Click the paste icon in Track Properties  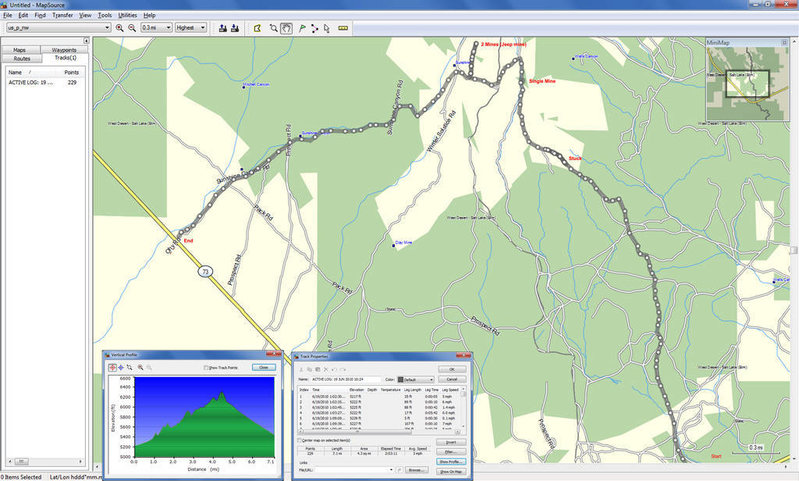(317, 369)
